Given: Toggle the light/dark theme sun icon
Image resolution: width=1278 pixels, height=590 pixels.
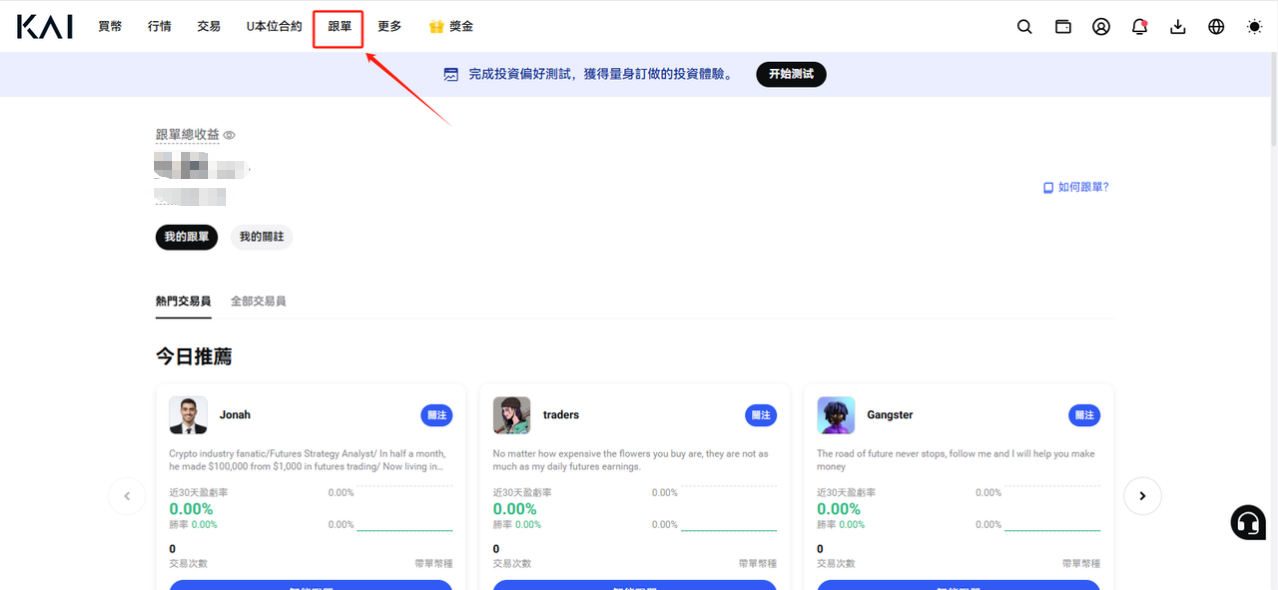Looking at the screenshot, I should pos(1254,27).
